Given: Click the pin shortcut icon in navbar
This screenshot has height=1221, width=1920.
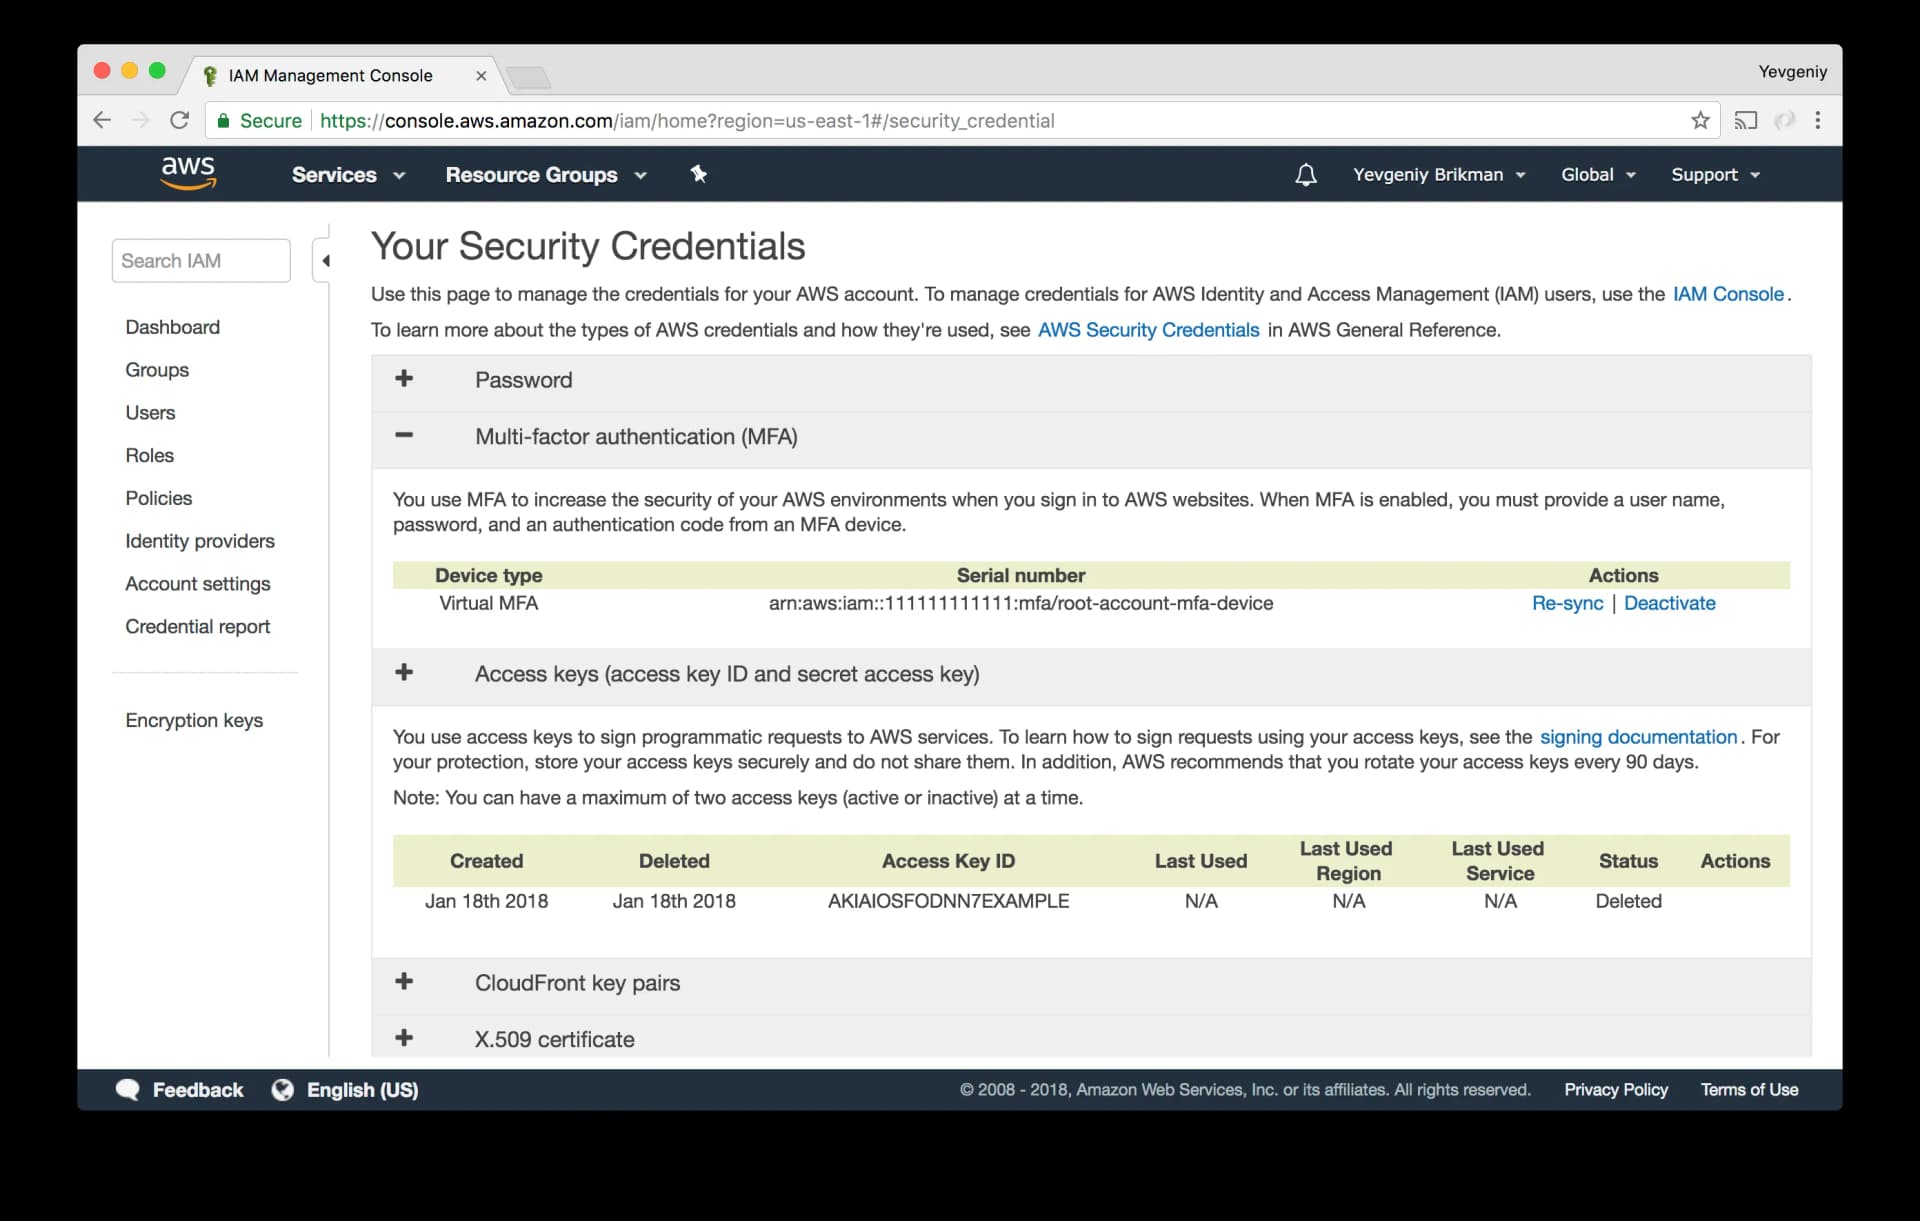Looking at the screenshot, I should (698, 174).
